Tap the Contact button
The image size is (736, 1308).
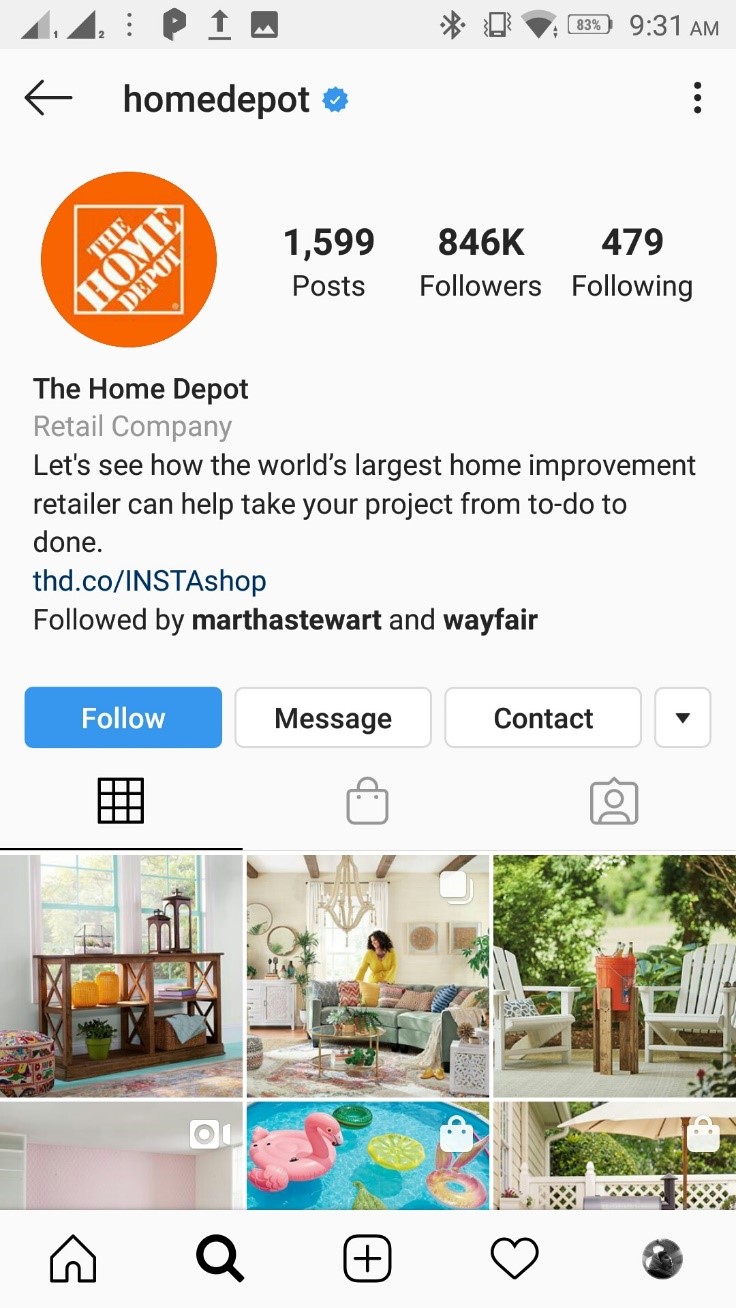tap(543, 717)
